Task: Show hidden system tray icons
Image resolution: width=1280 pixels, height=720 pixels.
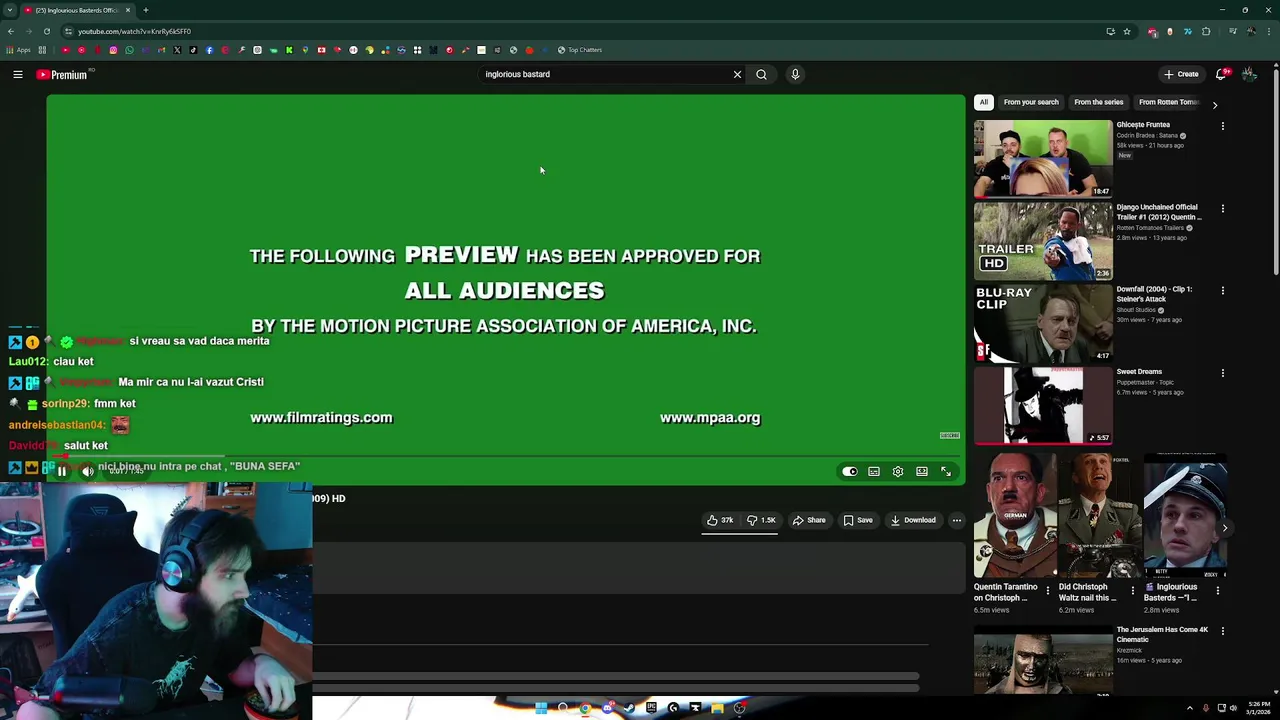Action: [1190, 708]
